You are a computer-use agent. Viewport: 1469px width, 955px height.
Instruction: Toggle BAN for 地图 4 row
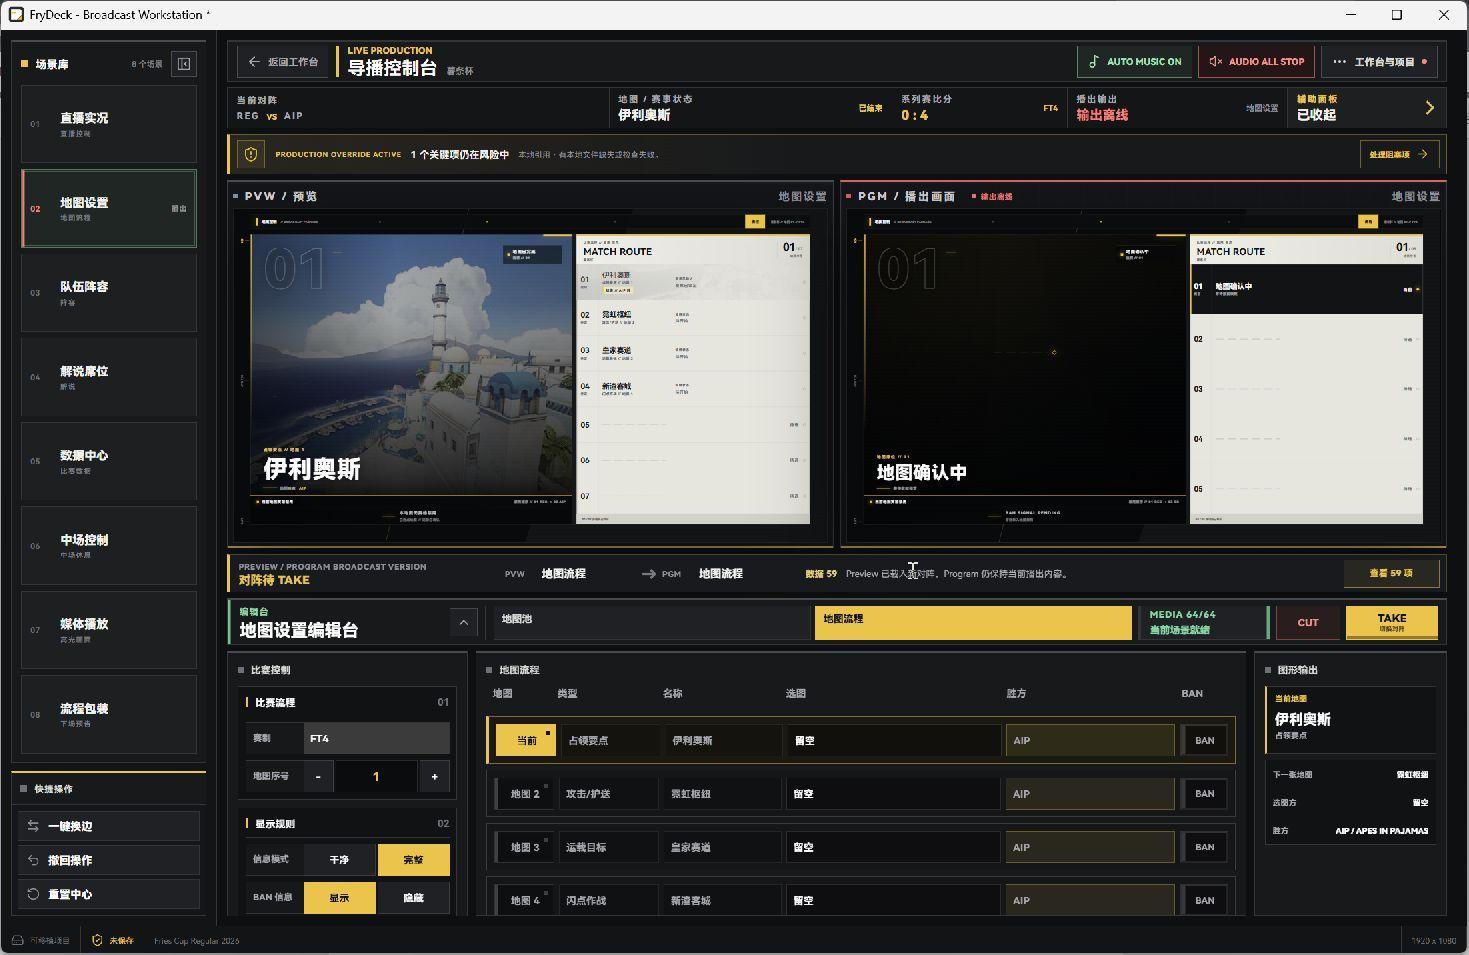pos(1205,900)
